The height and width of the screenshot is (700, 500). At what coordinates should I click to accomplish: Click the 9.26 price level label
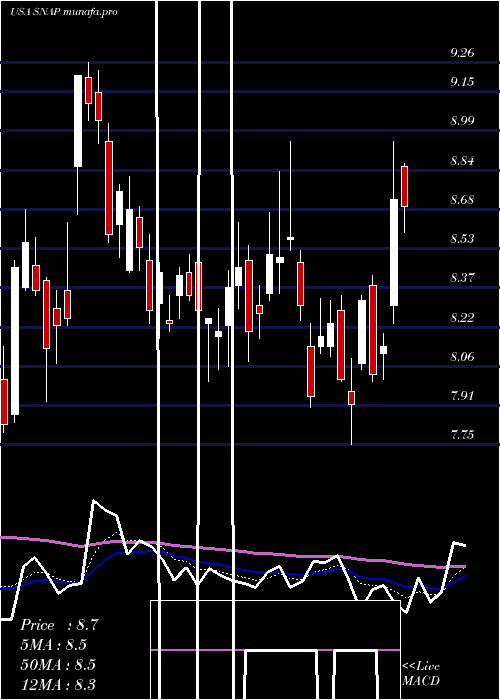(462, 53)
